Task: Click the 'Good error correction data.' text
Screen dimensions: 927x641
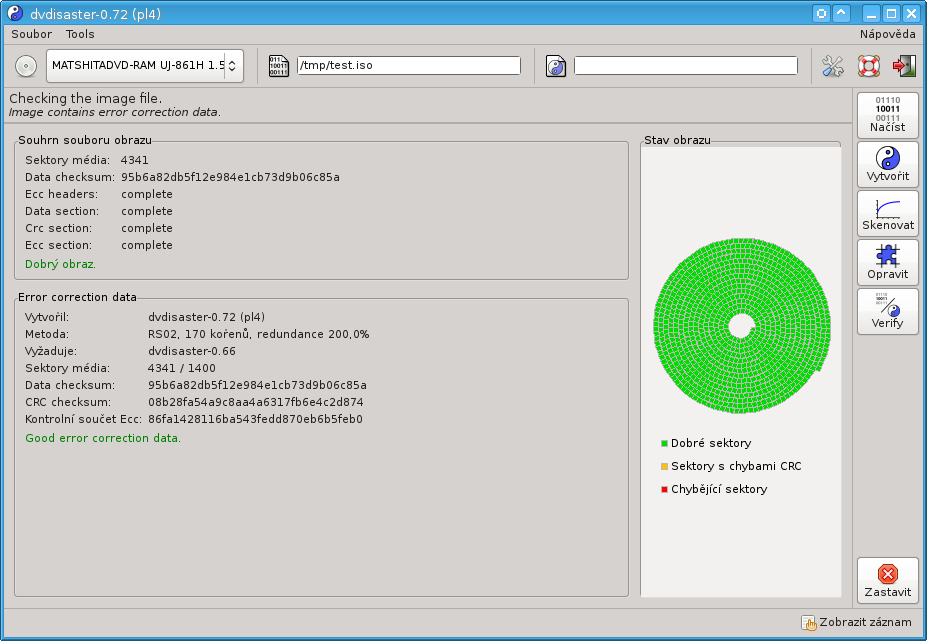Action: click(103, 438)
